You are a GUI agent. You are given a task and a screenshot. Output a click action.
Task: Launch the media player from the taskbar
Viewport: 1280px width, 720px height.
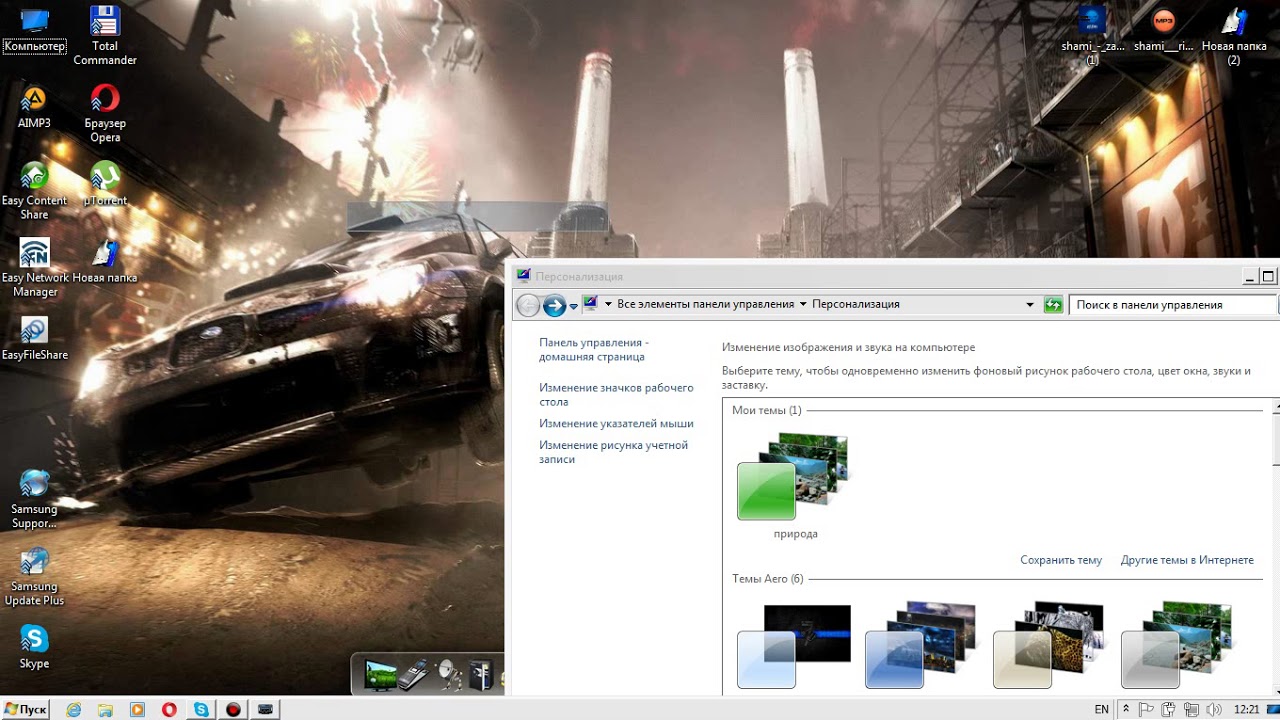[x=137, y=709]
